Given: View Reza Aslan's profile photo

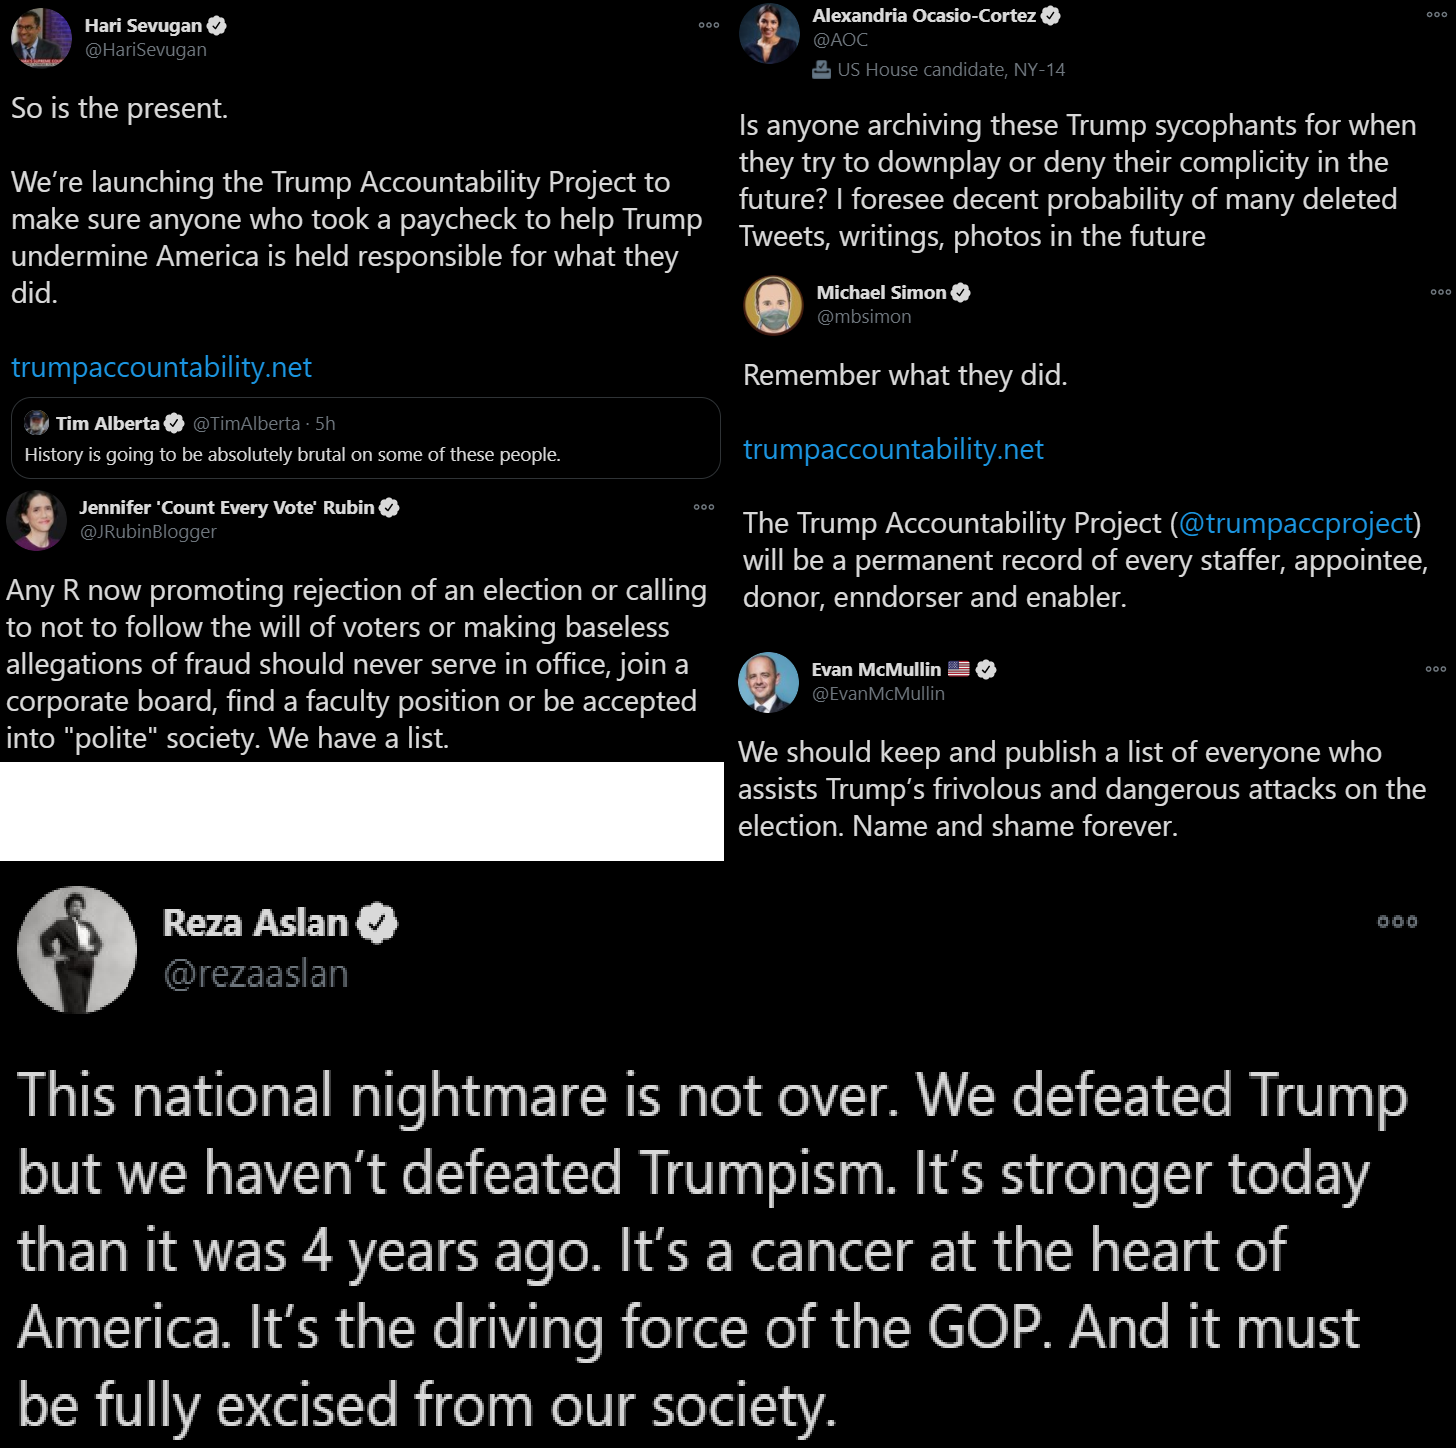Looking at the screenshot, I should pos(77,949).
